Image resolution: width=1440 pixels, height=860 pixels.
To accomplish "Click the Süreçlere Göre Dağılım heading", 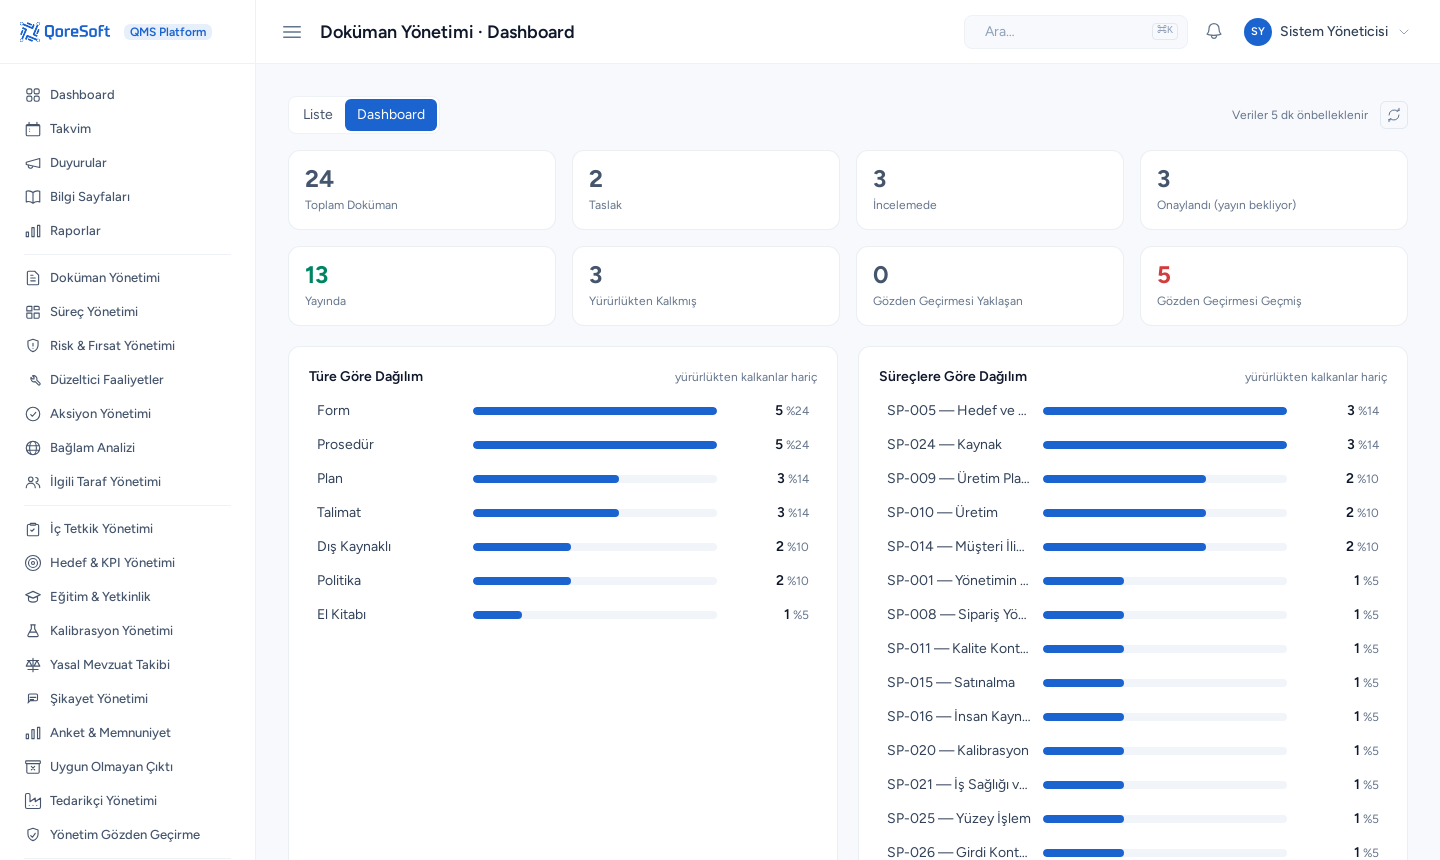I will [953, 377].
